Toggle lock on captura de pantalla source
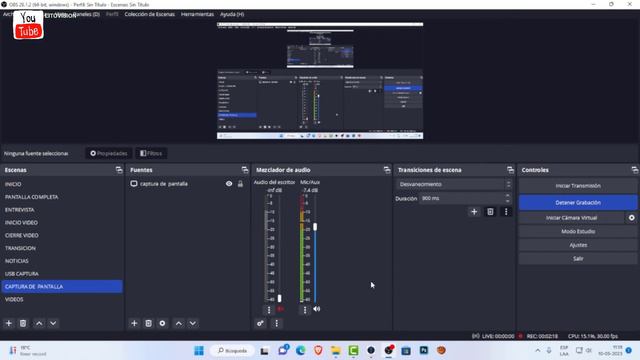 (240, 184)
